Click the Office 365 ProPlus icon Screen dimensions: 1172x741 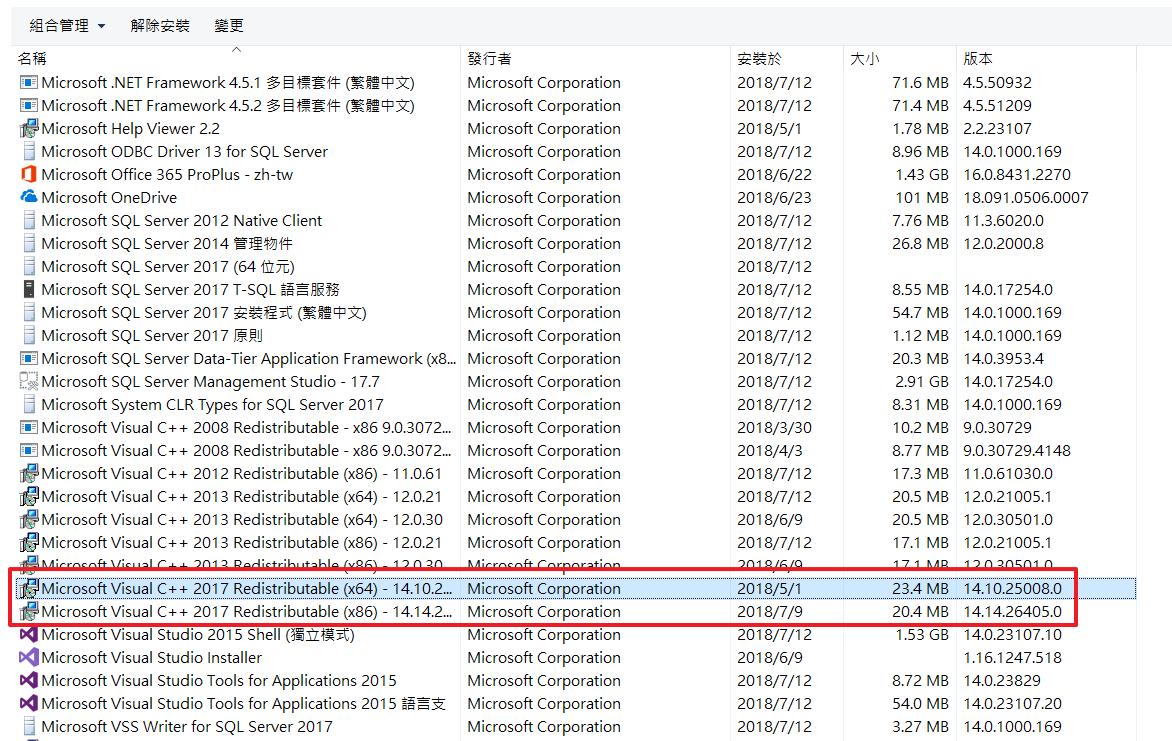click(28, 174)
